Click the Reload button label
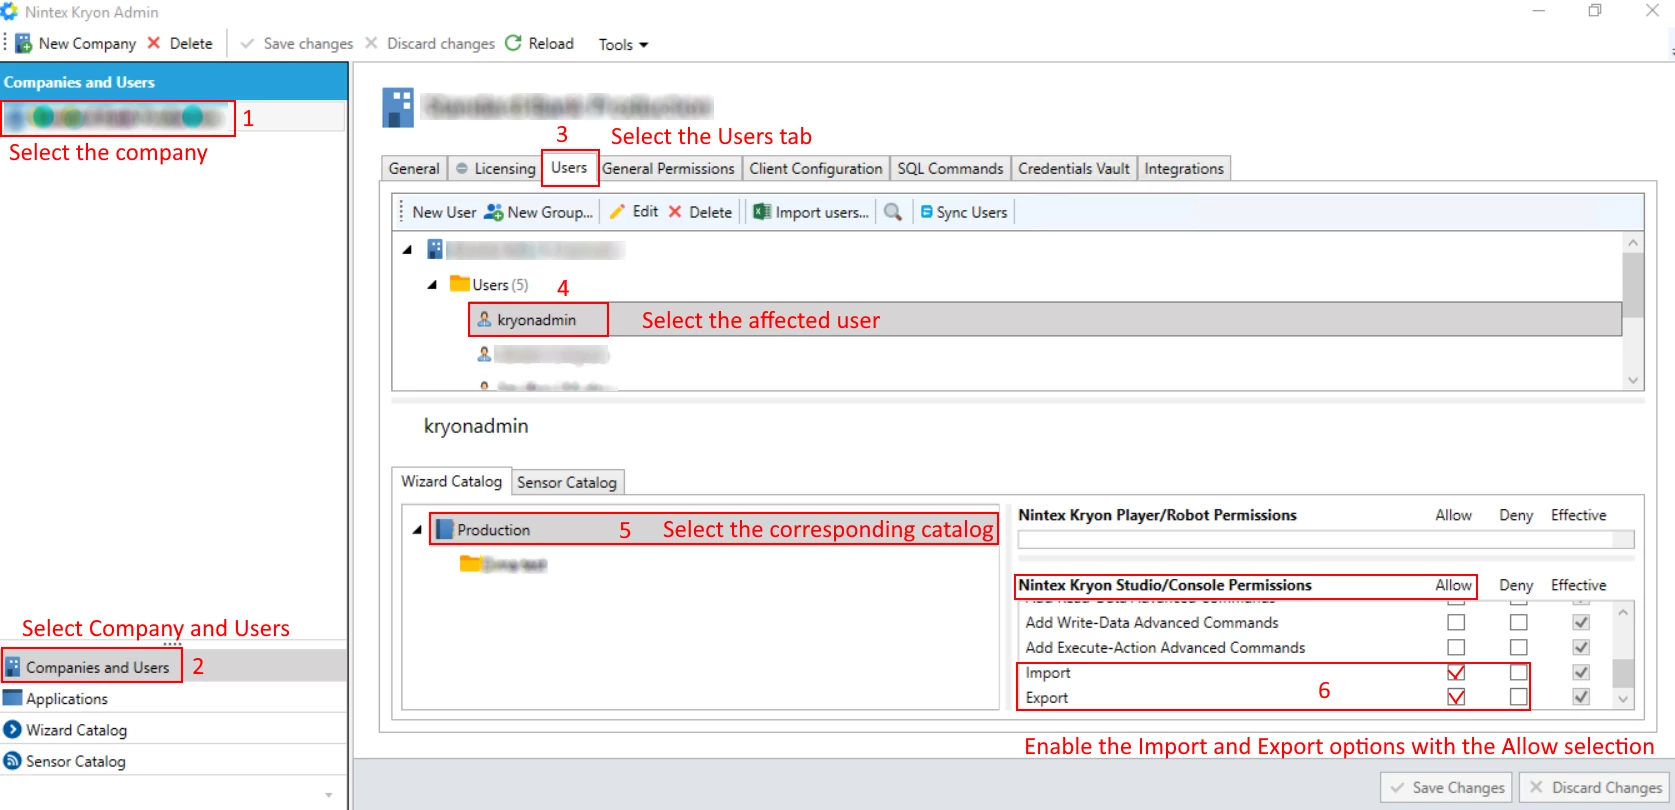Viewport: 1675px width, 810px height. point(551,43)
